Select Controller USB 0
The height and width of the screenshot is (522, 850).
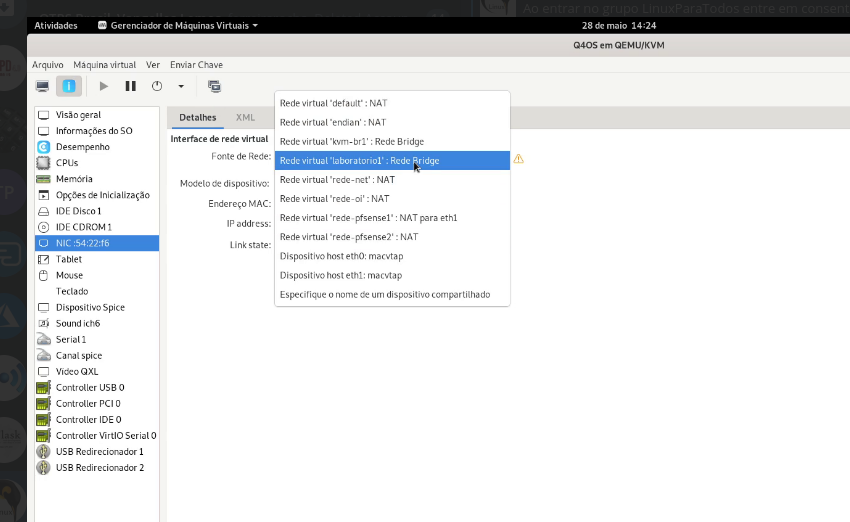97,388
